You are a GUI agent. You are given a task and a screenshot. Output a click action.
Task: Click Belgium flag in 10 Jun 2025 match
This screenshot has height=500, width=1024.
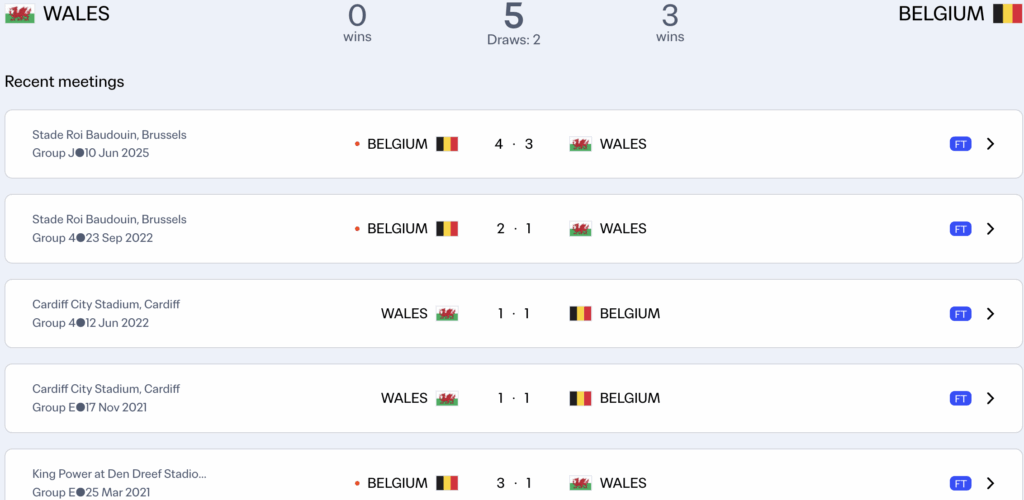(447, 144)
